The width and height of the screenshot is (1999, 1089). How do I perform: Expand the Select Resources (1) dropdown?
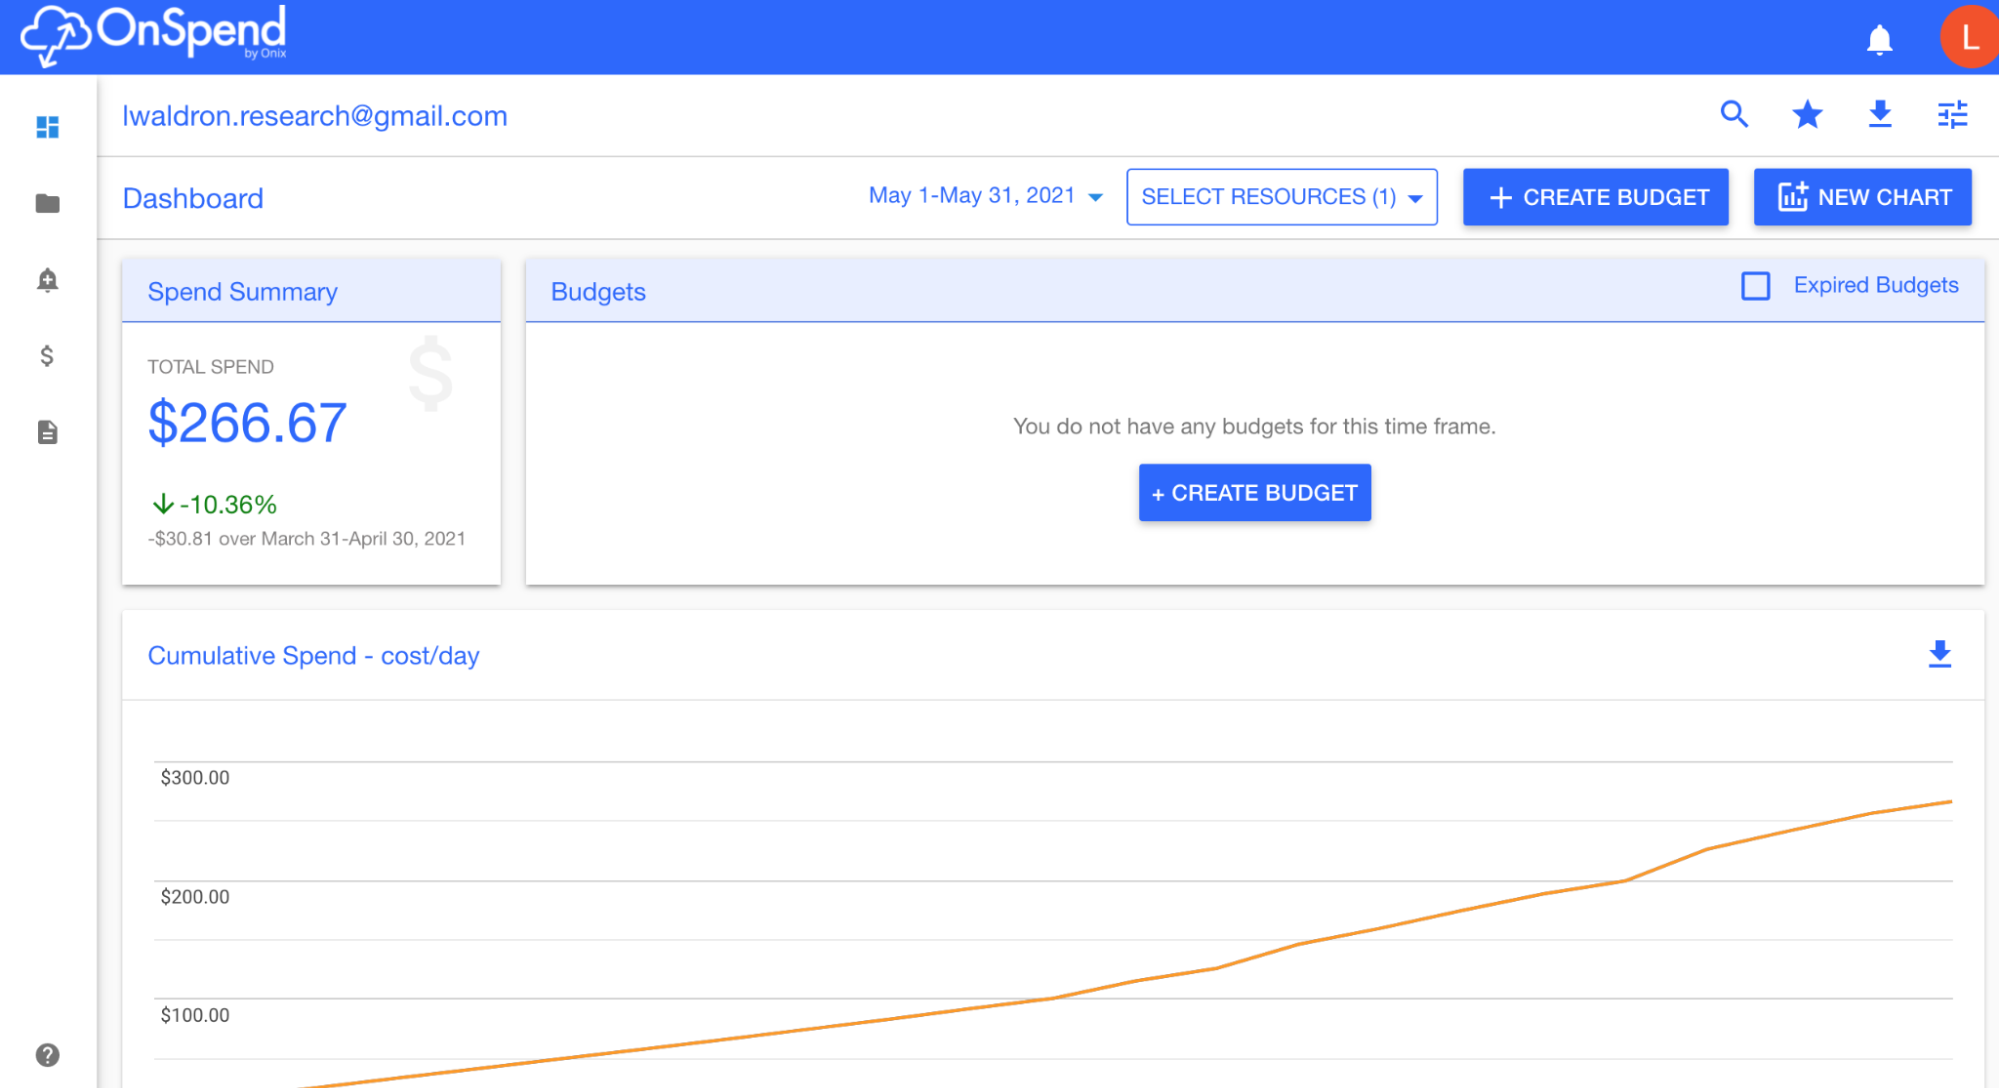[1281, 197]
